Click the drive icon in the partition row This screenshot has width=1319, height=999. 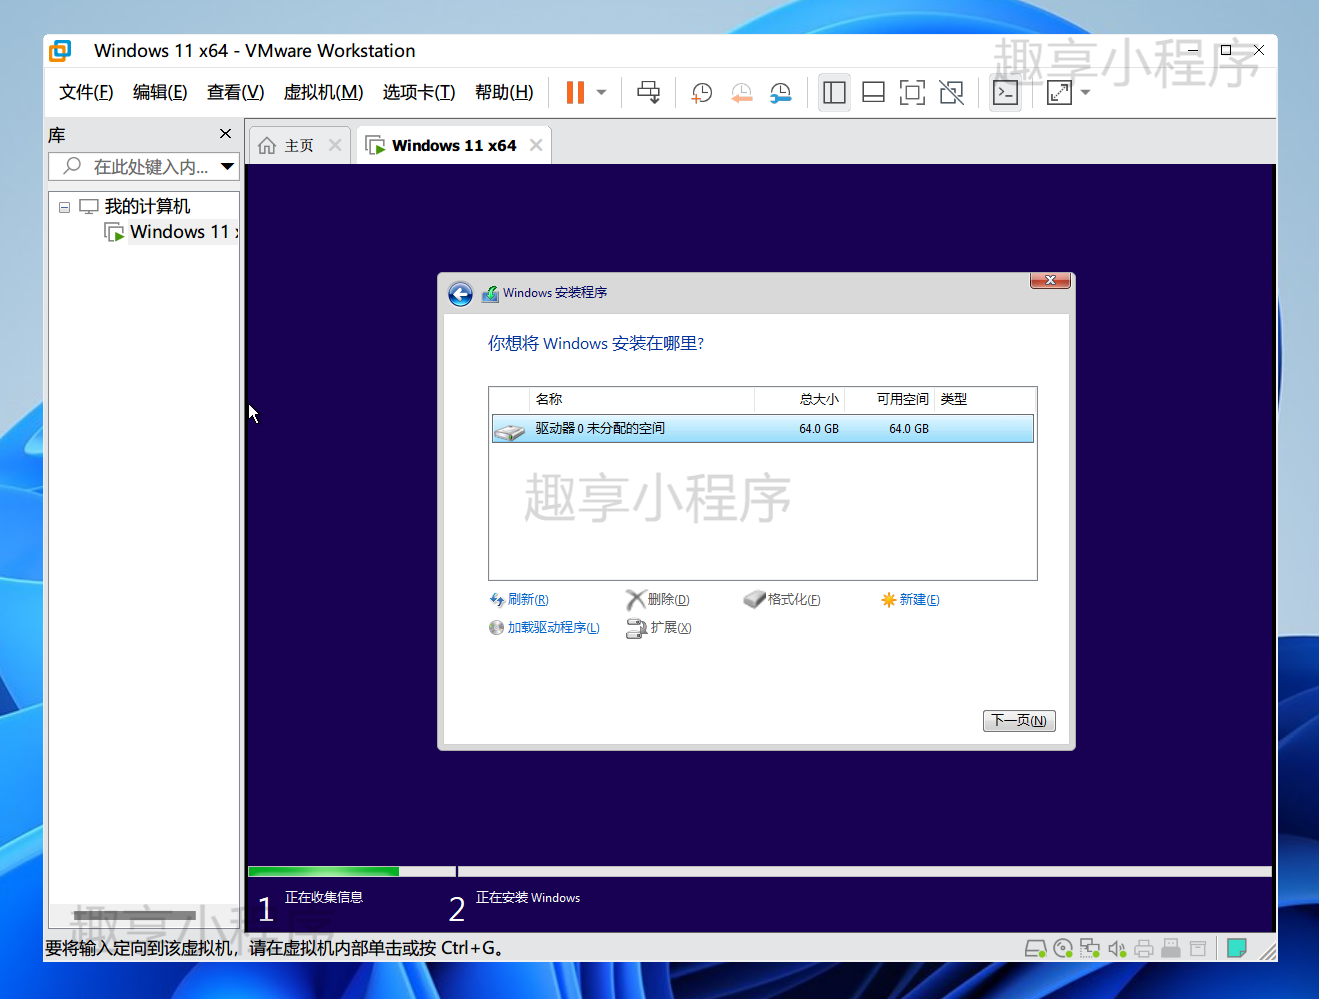509,431
